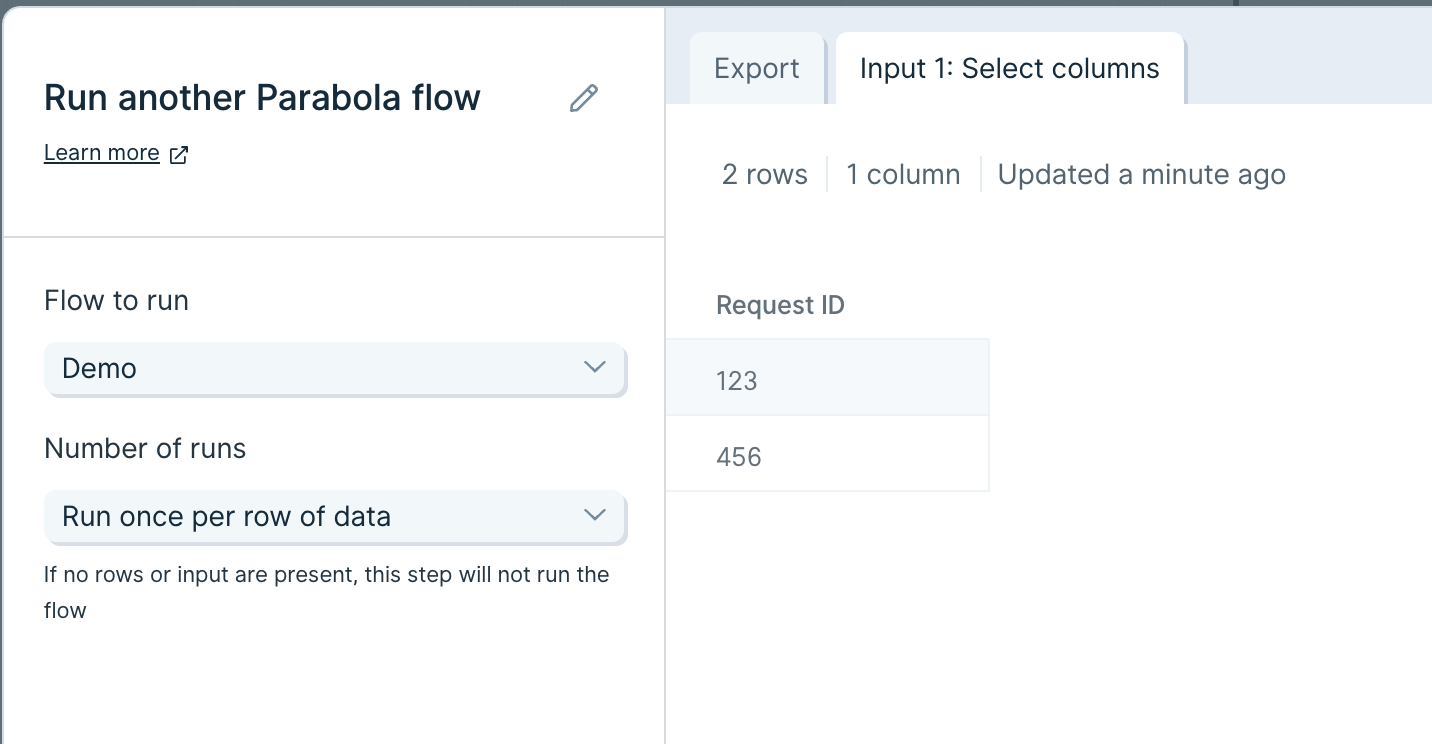Image resolution: width=1432 pixels, height=744 pixels.
Task: Select the table cell containing 456
Action: 827,456
